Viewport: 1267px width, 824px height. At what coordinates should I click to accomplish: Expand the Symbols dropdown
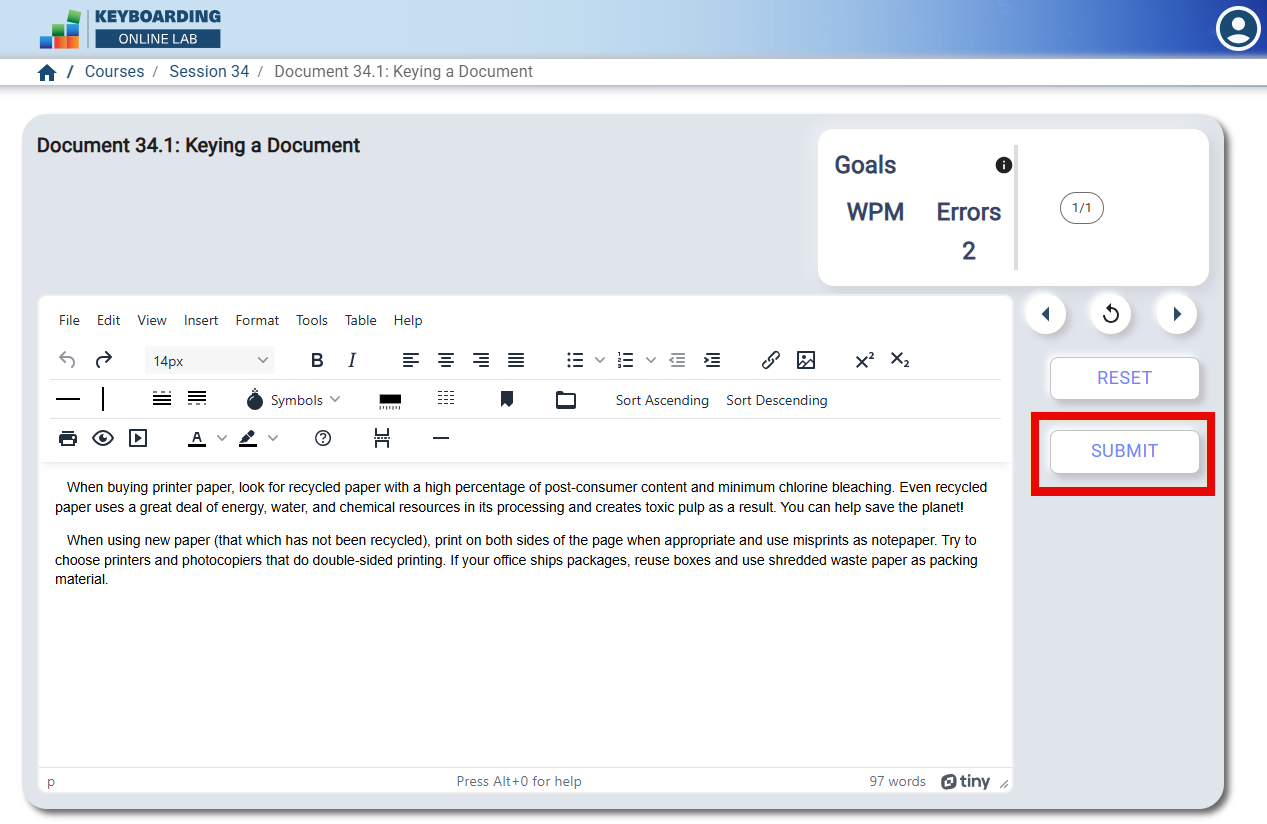[x=336, y=399]
